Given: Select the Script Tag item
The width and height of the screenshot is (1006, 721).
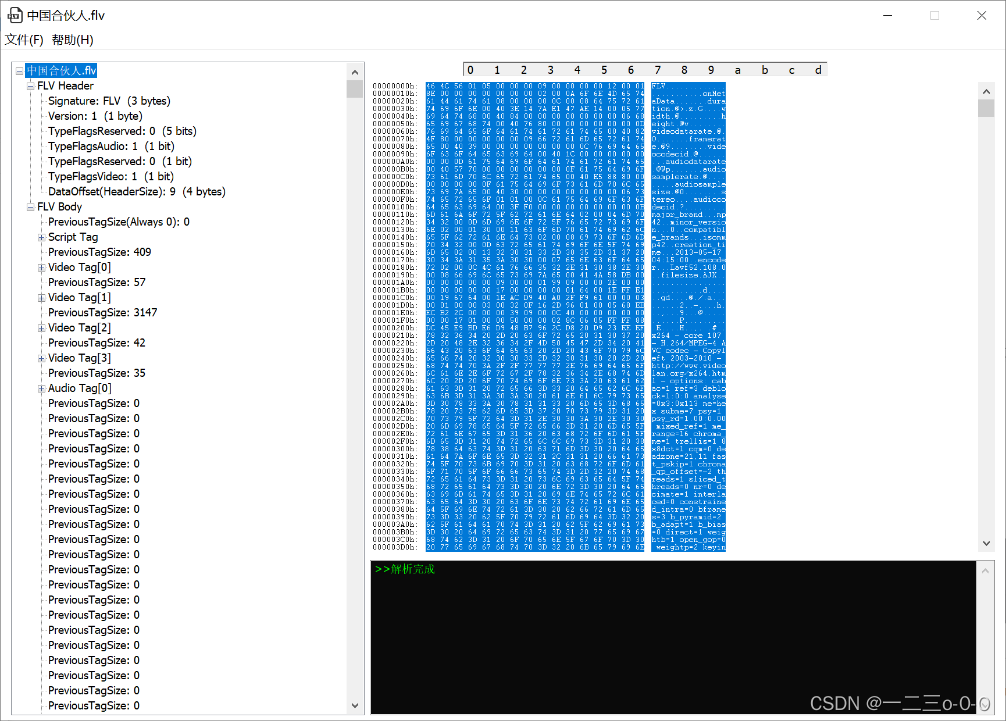Looking at the screenshot, I should click(x=73, y=237).
